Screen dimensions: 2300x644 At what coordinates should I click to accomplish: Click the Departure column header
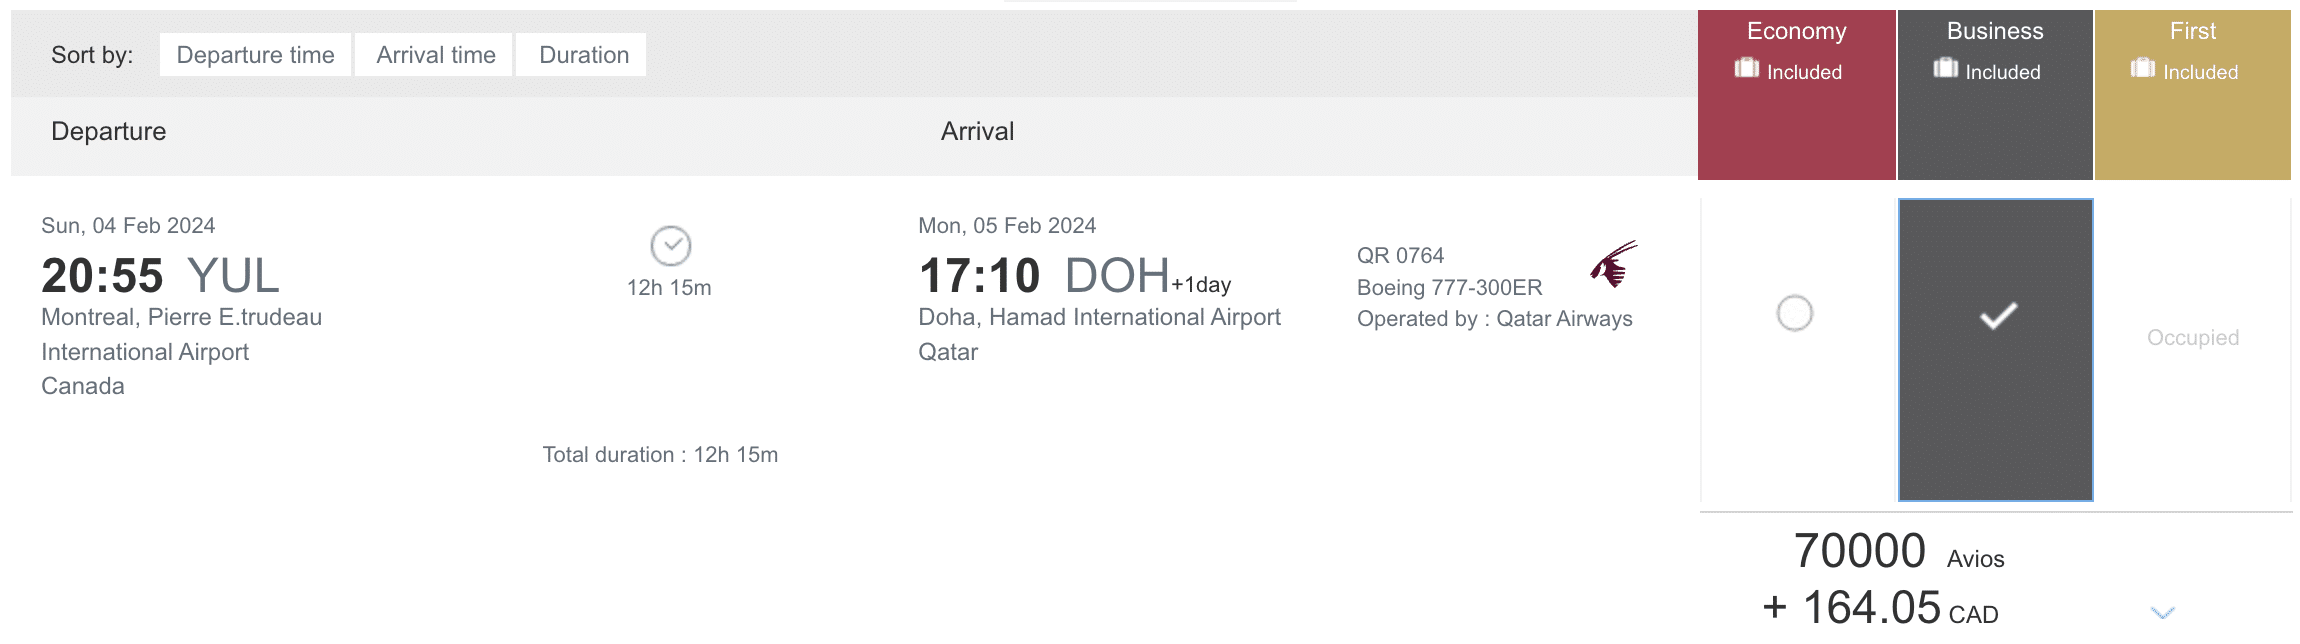coord(108,132)
